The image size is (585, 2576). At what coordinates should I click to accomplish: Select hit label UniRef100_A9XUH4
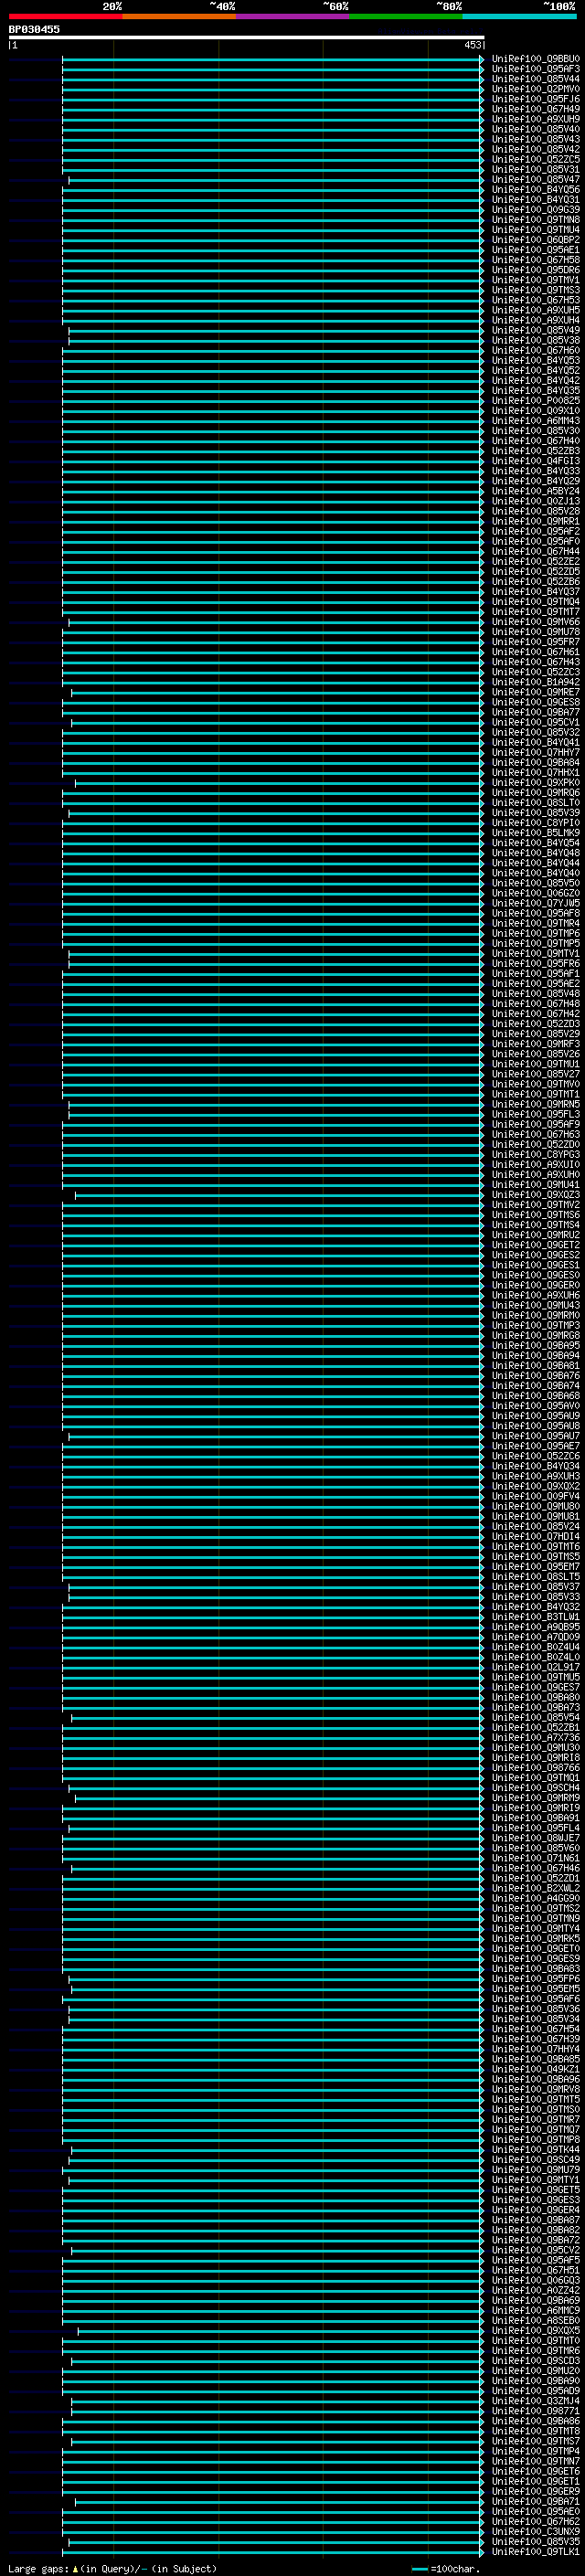536,320
